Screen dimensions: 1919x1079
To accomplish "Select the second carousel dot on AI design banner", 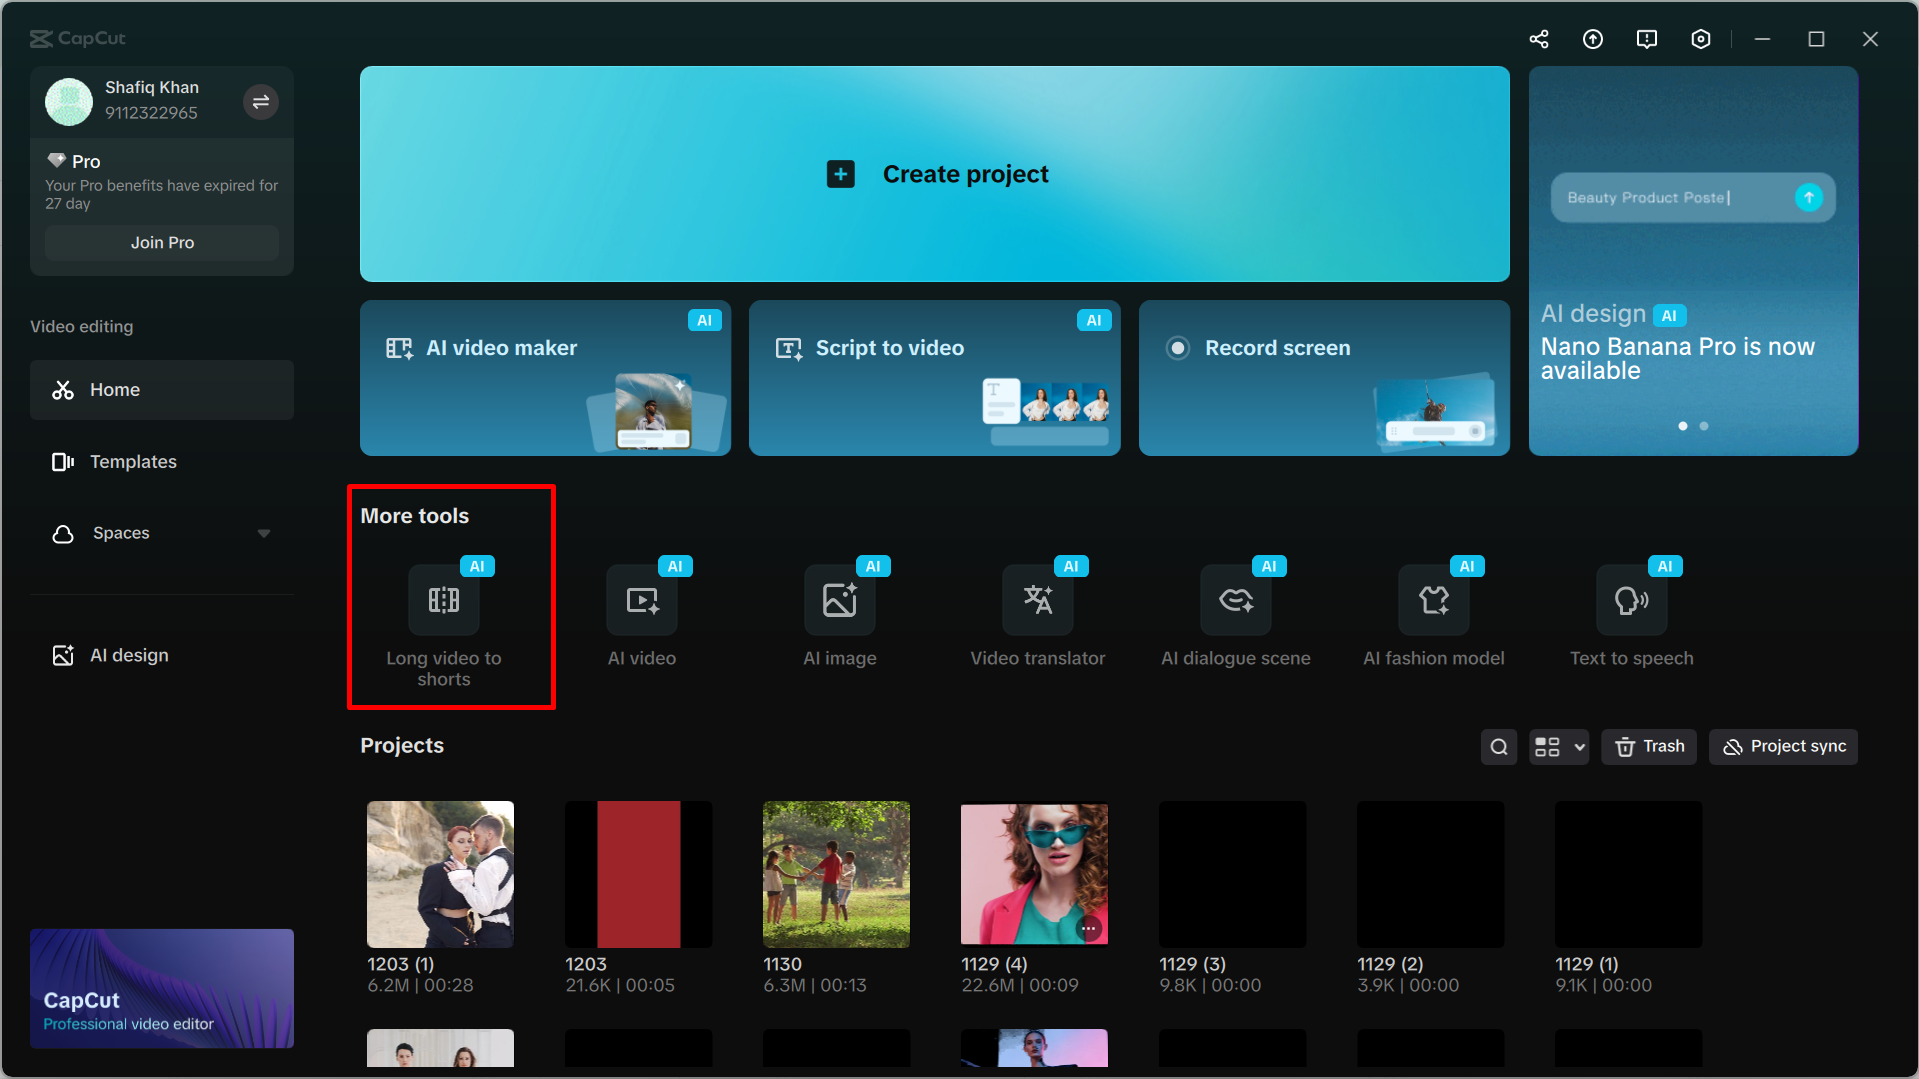I will tap(1704, 426).
